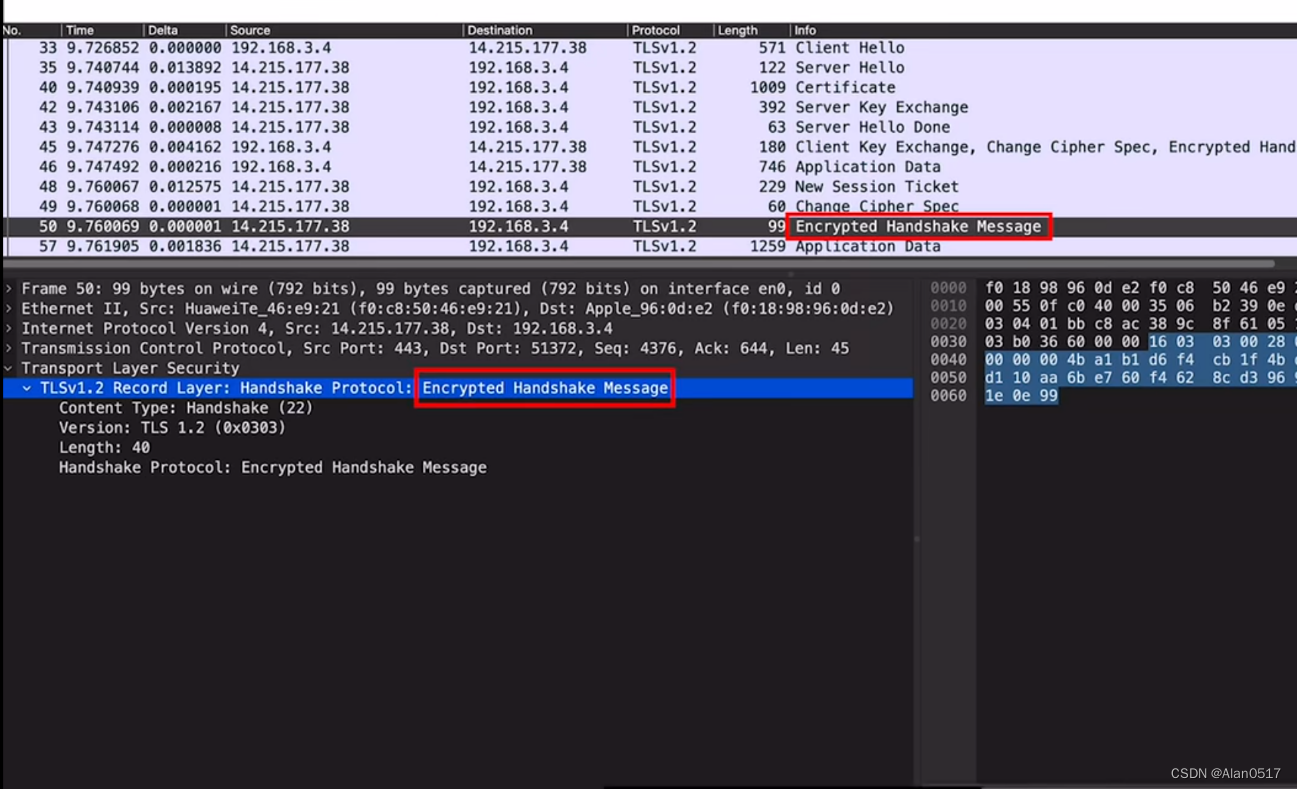Click hex bytes 1e 0e 99 at offset 0060
1297x789 pixels.
coord(1021,396)
